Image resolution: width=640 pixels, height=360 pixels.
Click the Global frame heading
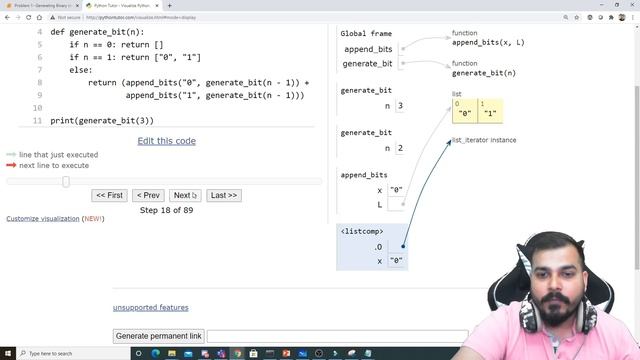[366, 33]
